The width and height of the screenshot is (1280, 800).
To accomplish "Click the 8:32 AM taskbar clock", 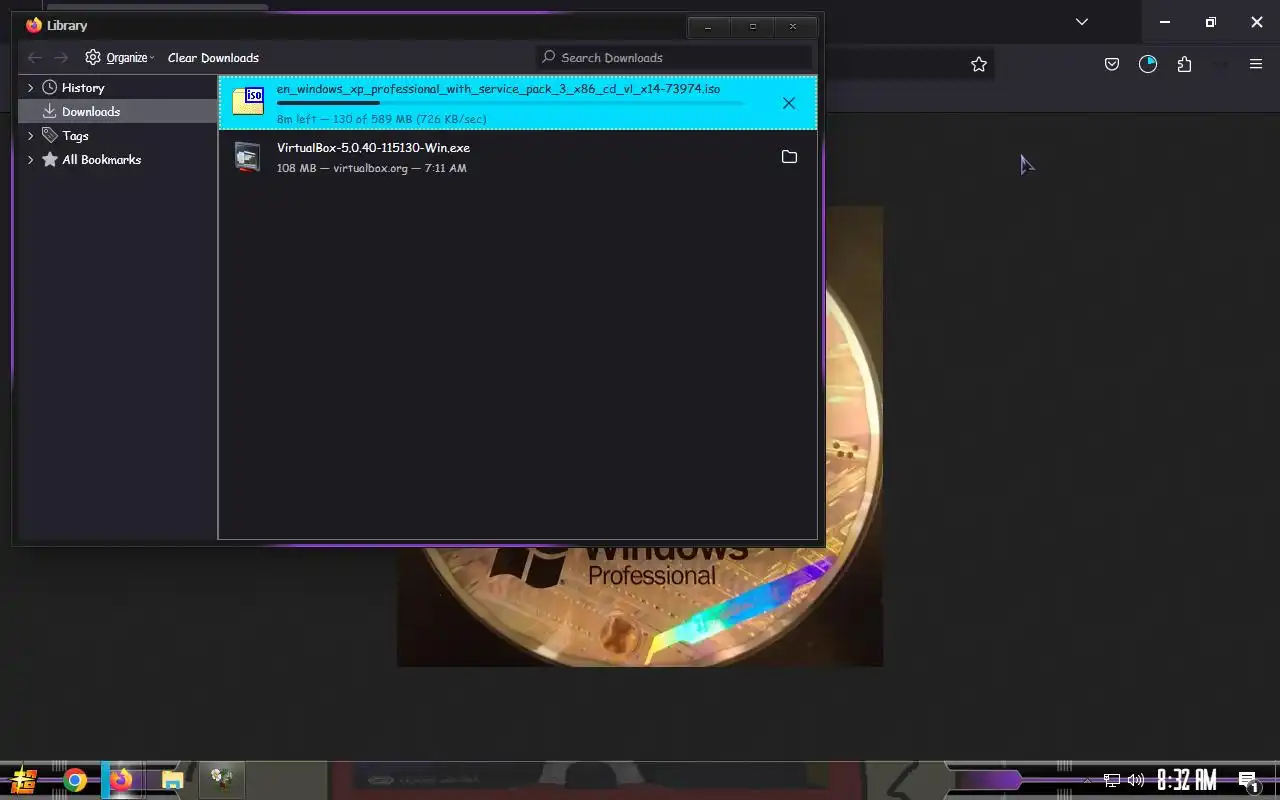I will tap(1187, 780).
